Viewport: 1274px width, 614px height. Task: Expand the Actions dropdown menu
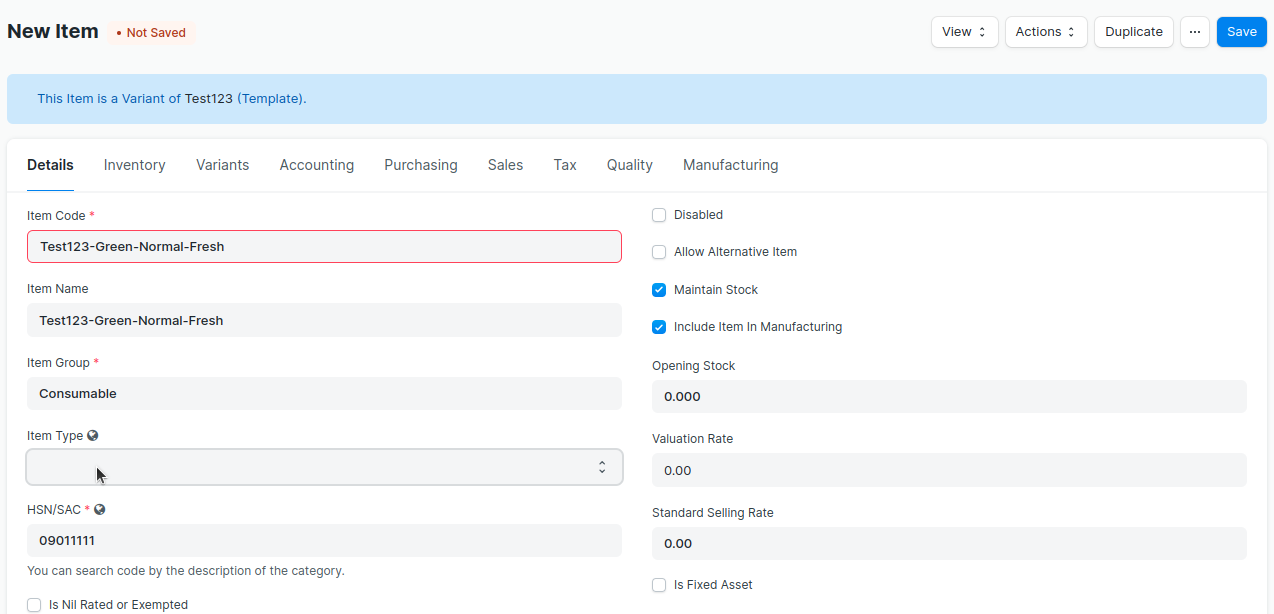[x=1045, y=32]
